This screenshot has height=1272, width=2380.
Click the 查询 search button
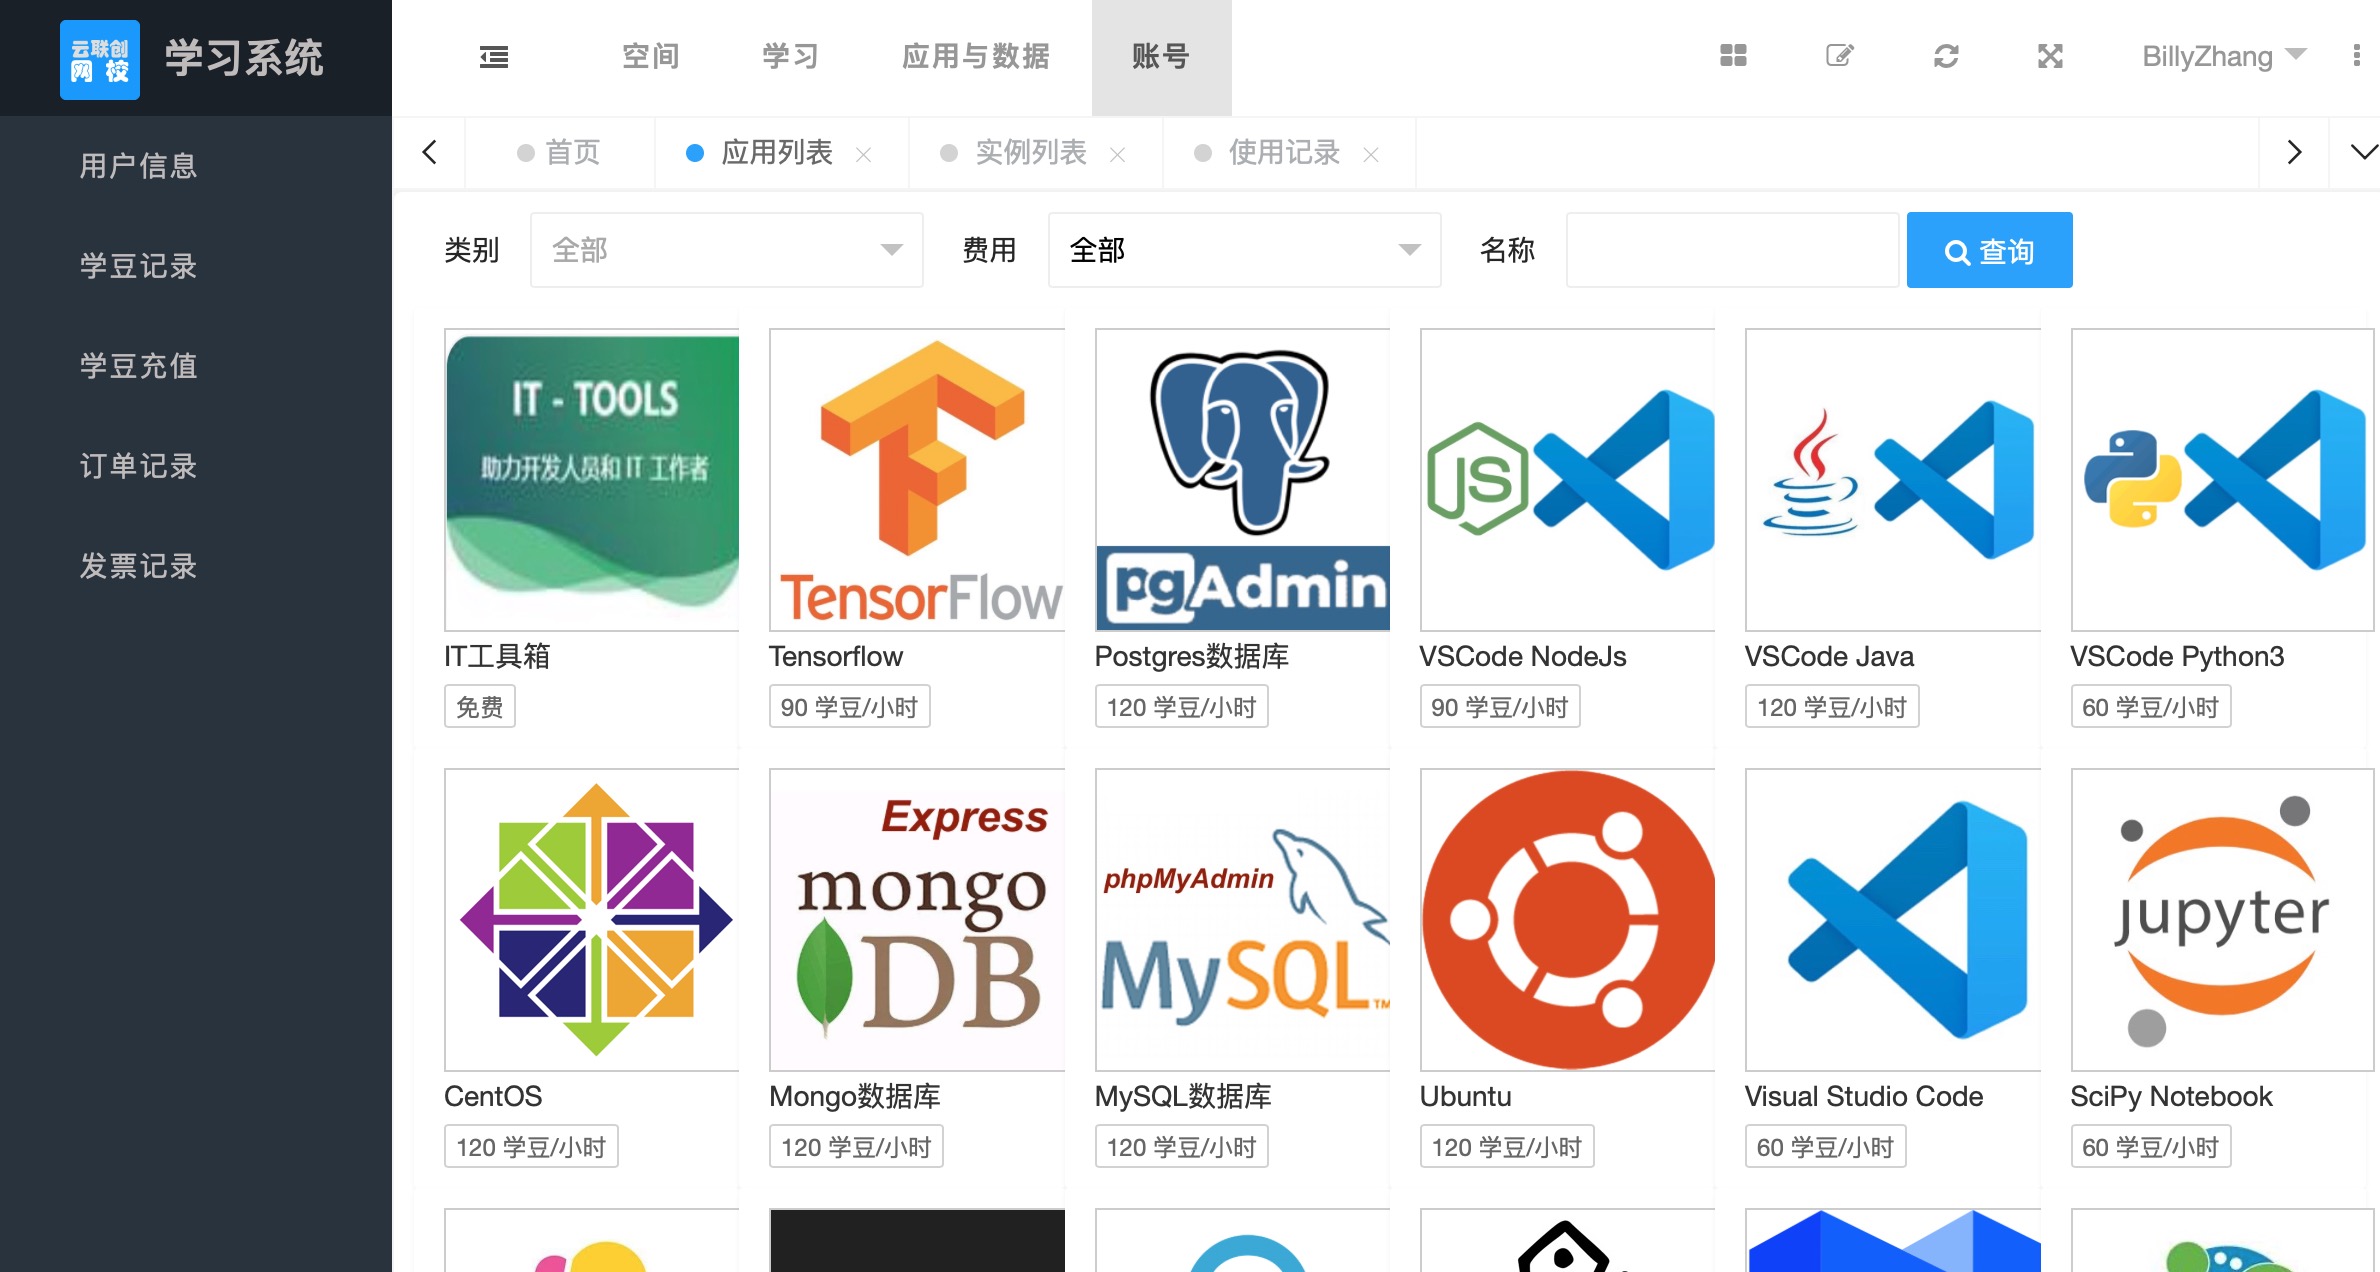1990,250
